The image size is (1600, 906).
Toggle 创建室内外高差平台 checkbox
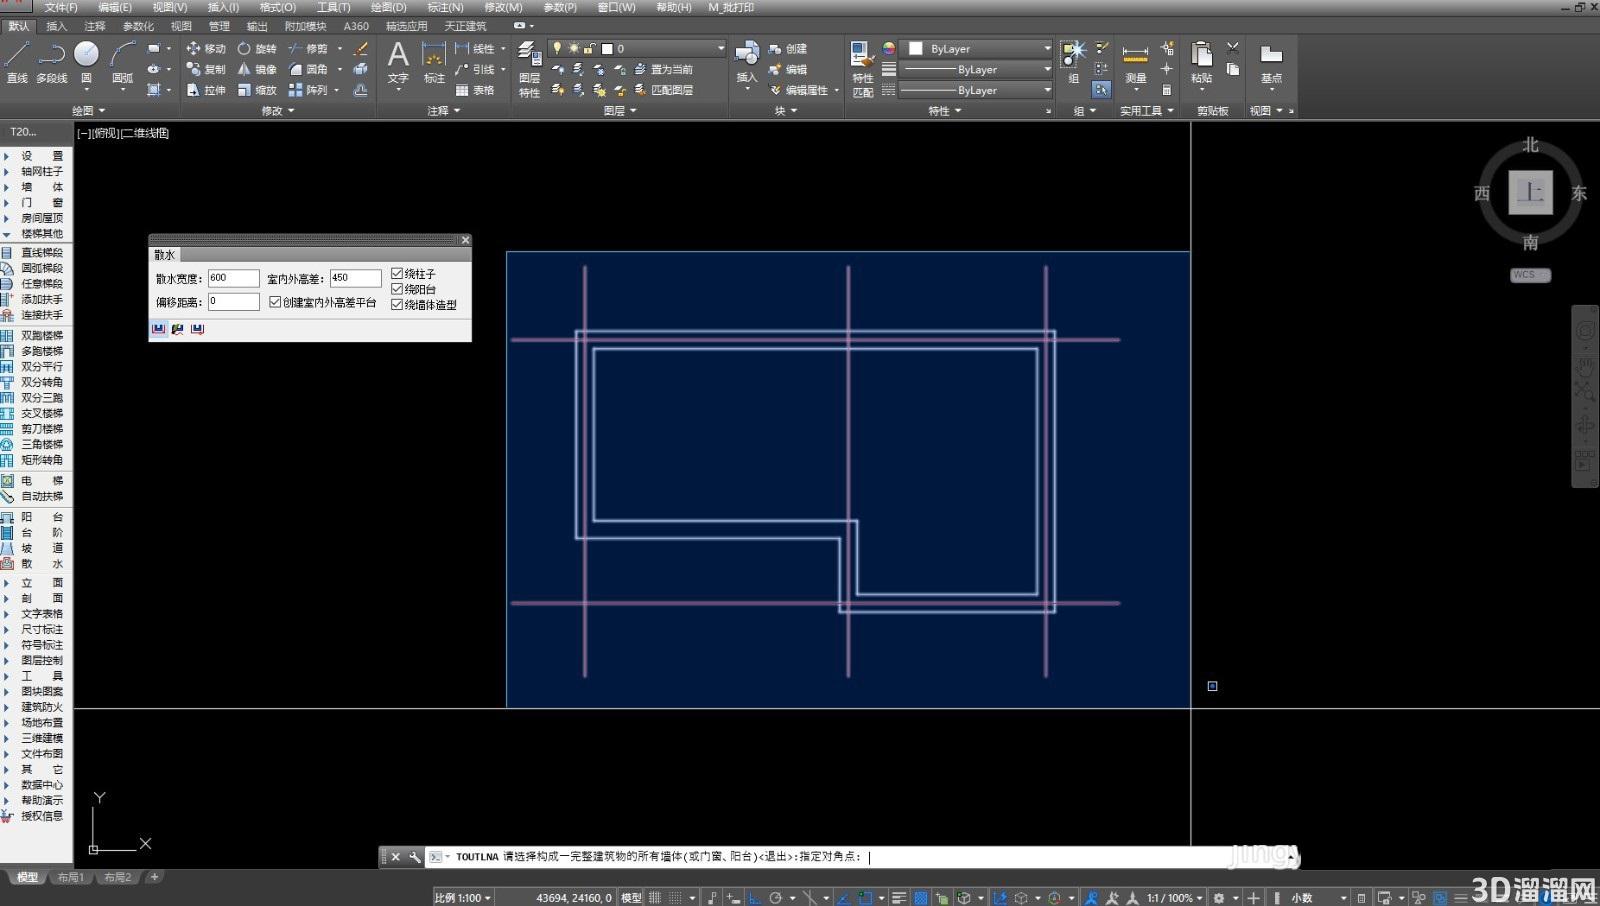[275, 302]
